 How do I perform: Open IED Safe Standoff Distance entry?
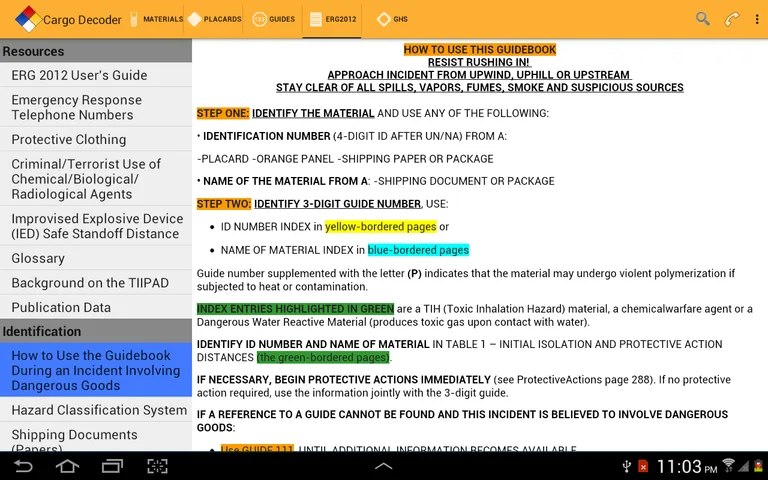96,226
